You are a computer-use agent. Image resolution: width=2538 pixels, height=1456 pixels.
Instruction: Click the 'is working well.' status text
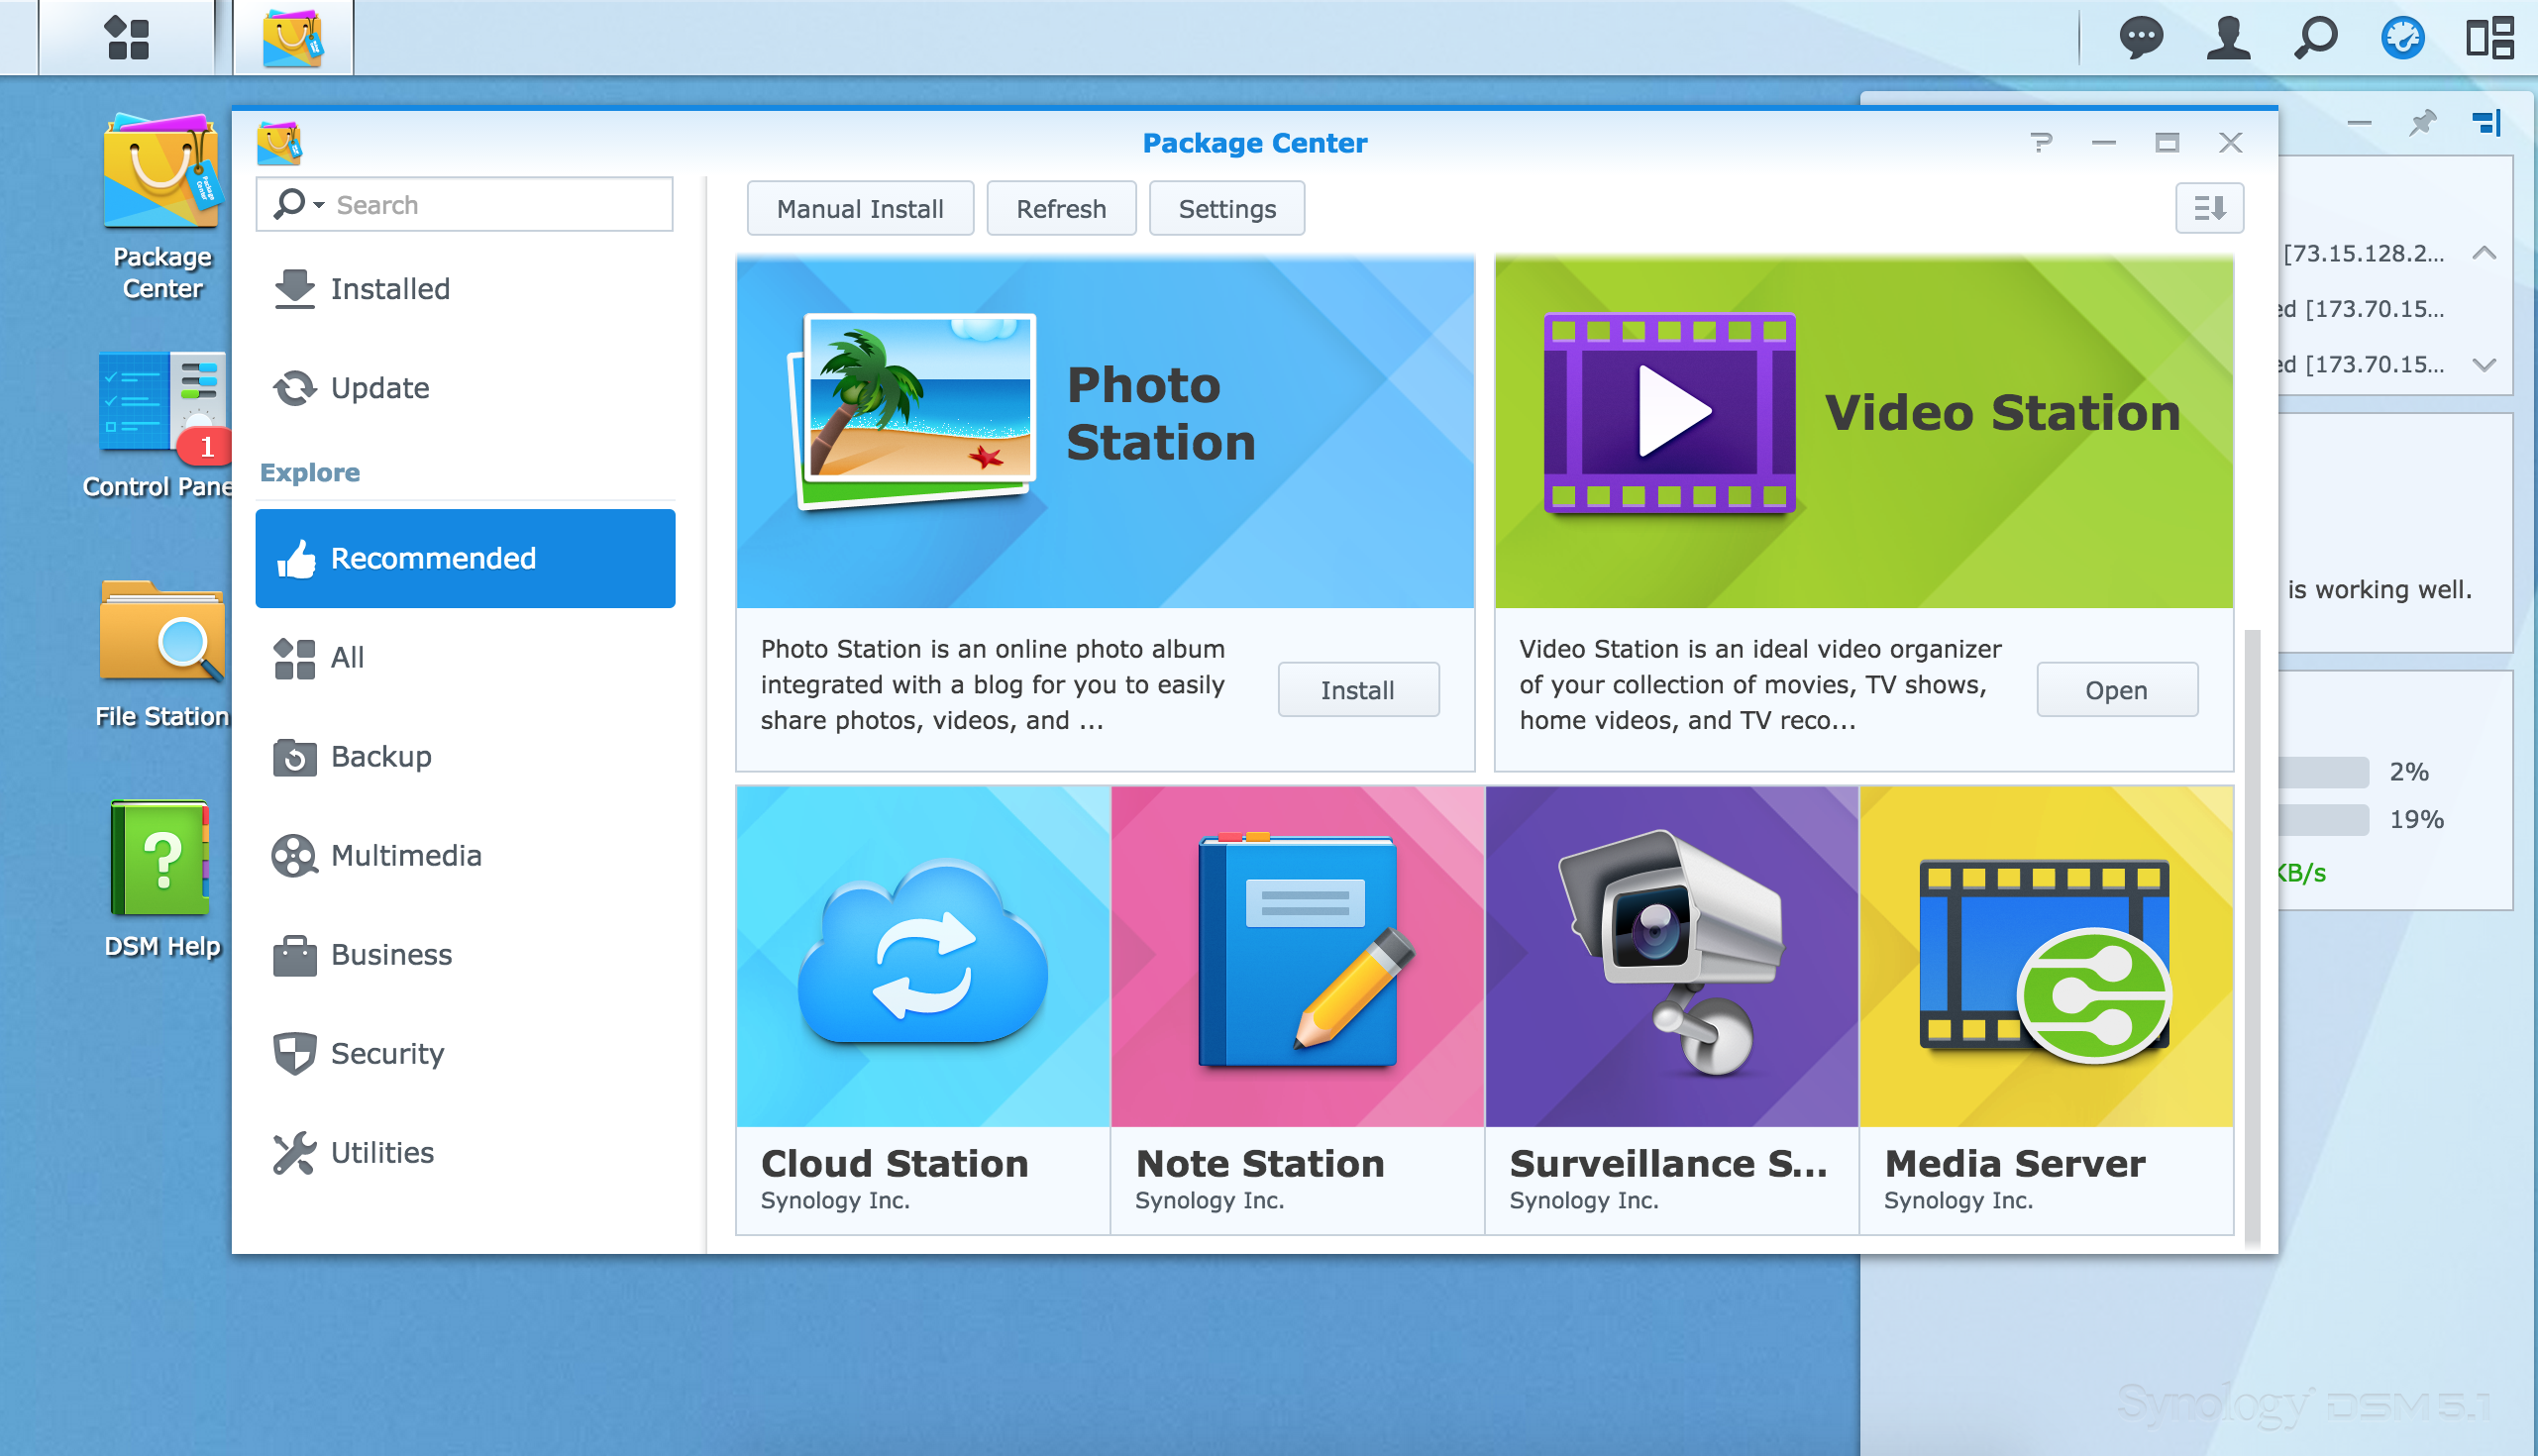[2379, 589]
